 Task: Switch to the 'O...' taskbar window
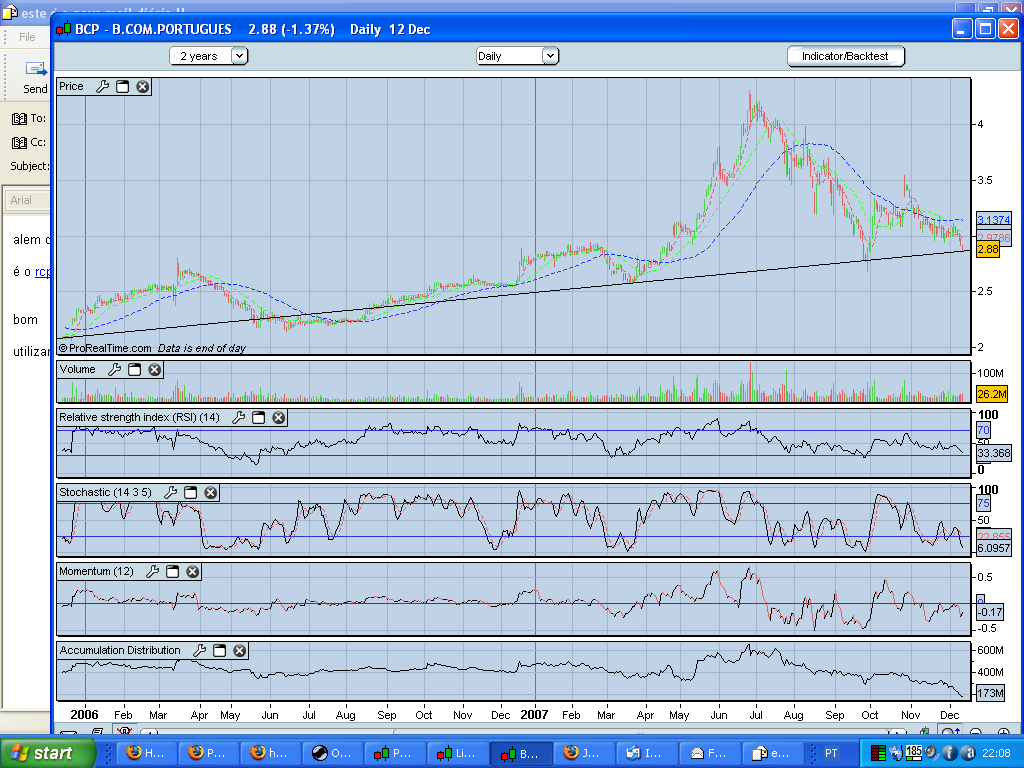tap(332, 753)
